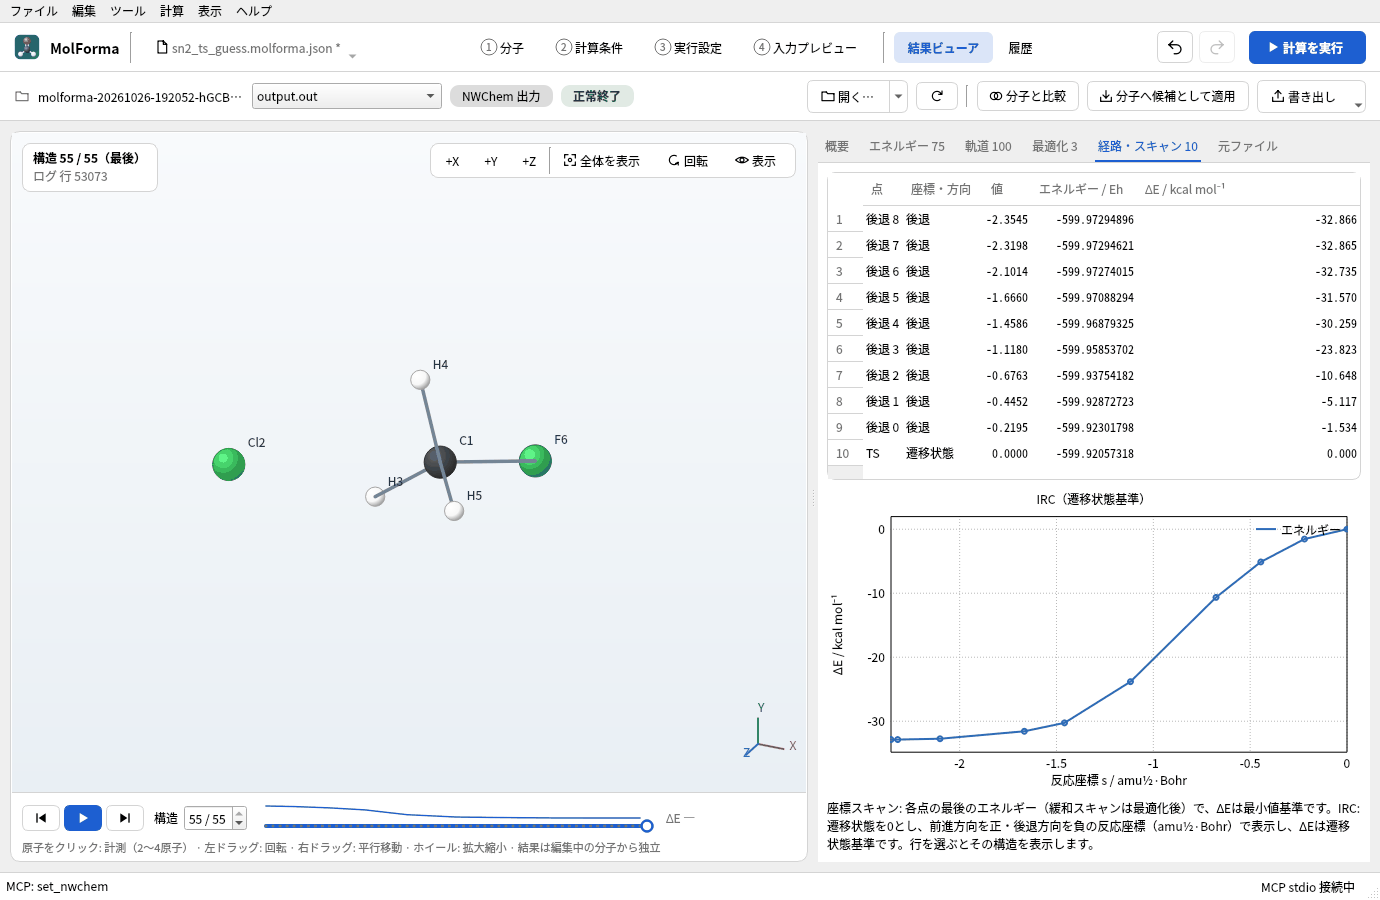Screen dimensions: 1380x900
Task: Jump to last structure frame
Action: click(125, 818)
